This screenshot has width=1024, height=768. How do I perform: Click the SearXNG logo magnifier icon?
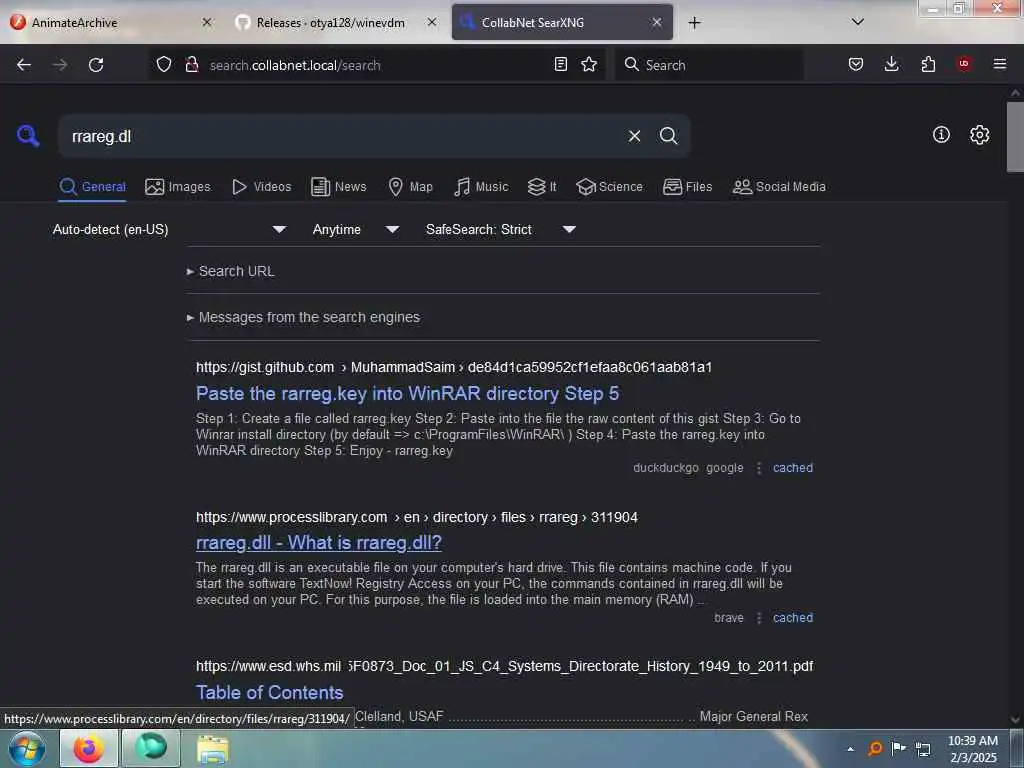pyautogui.click(x=27, y=136)
